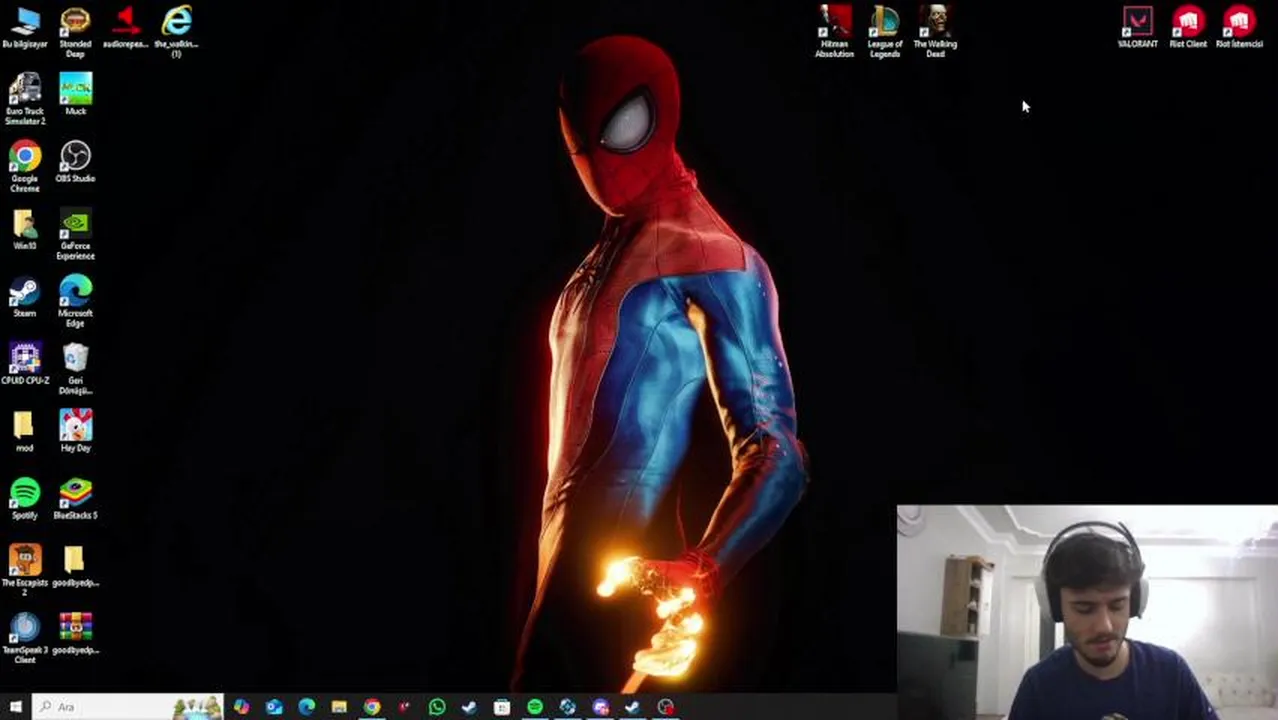This screenshot has width=1278, height=720.
Task: Launch Euro Truck Simulator 2 shortcut
Action: pos(25,99)
